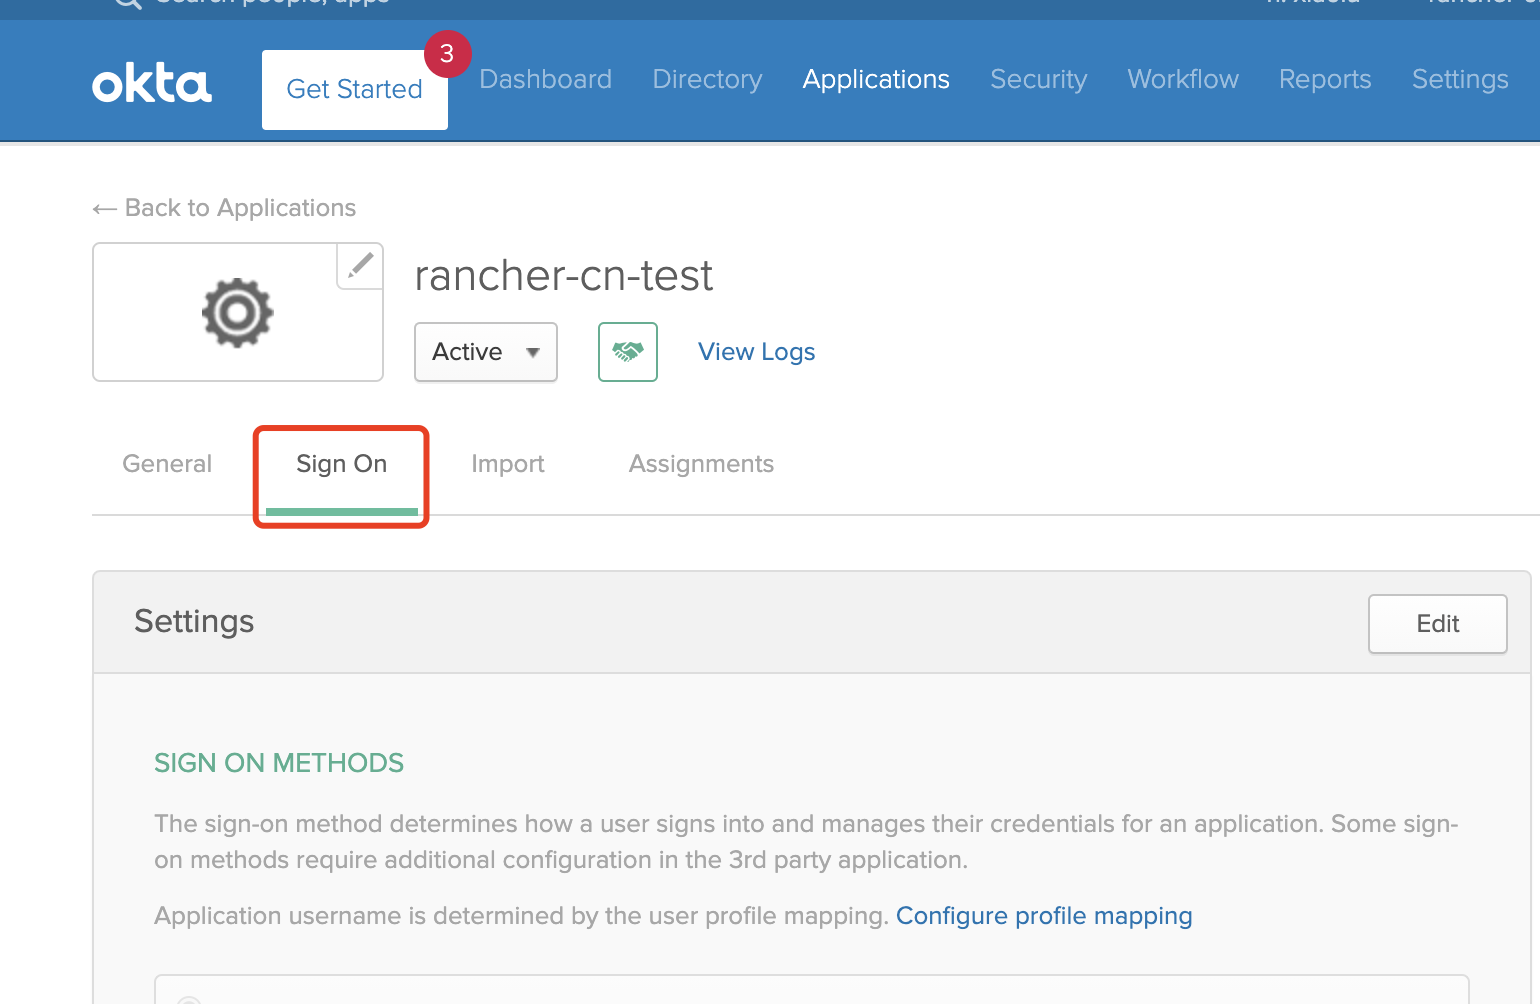Open Configure profile mapping link
The height and width of the screenshot is (1004, 1540).
coord(1044,916)
